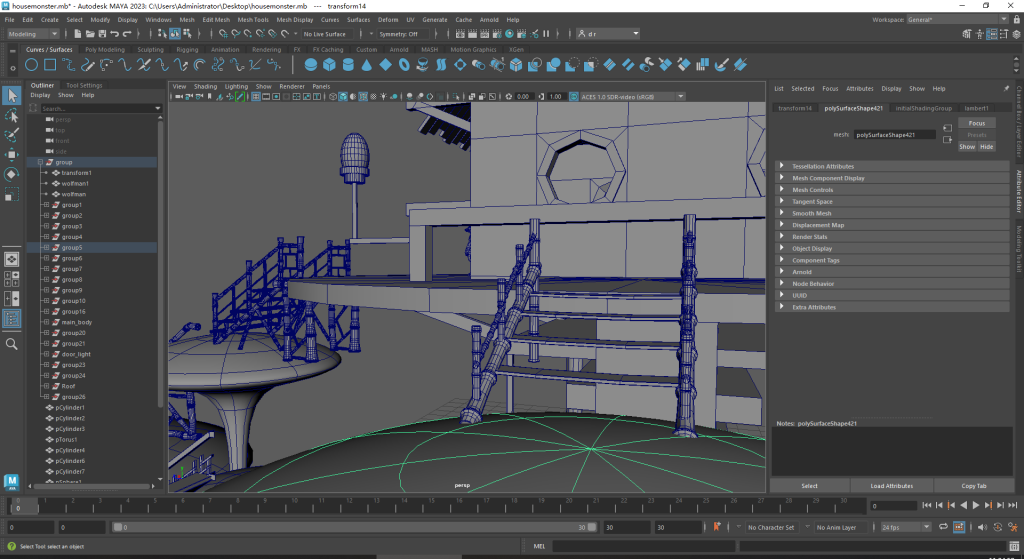1024x559 pixels.
Task: Create a NURBS sphere from the shelf
Action: coord(311,65)
